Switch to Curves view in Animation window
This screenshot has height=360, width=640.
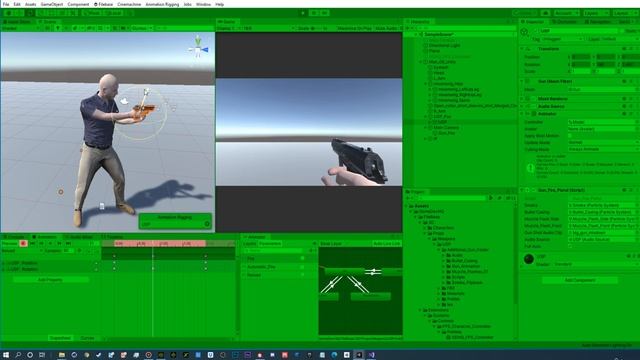point(87,338)
